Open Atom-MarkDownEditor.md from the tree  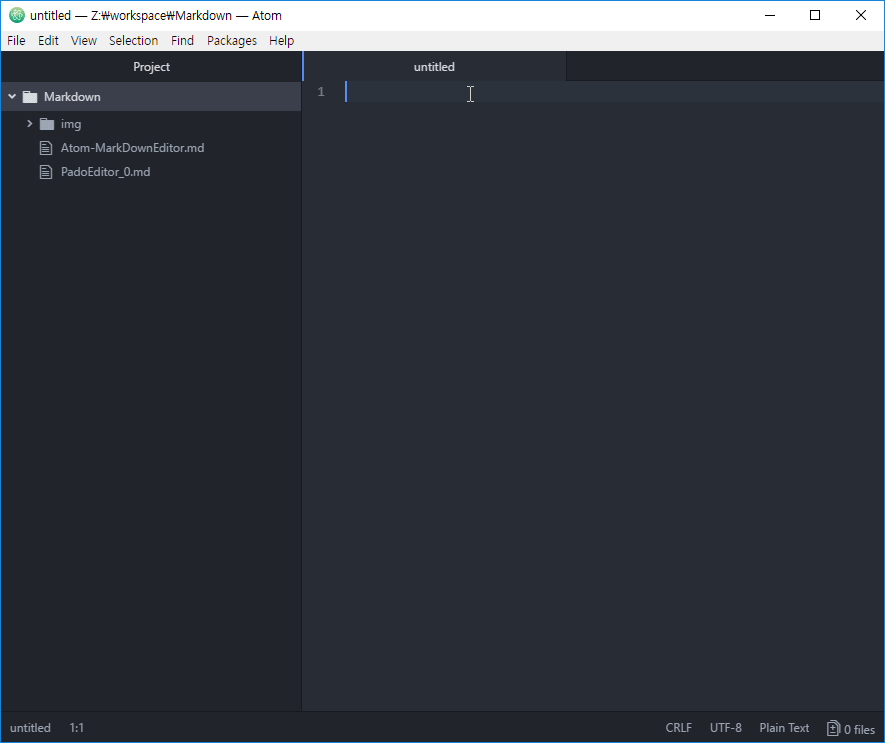click(132, 148)
